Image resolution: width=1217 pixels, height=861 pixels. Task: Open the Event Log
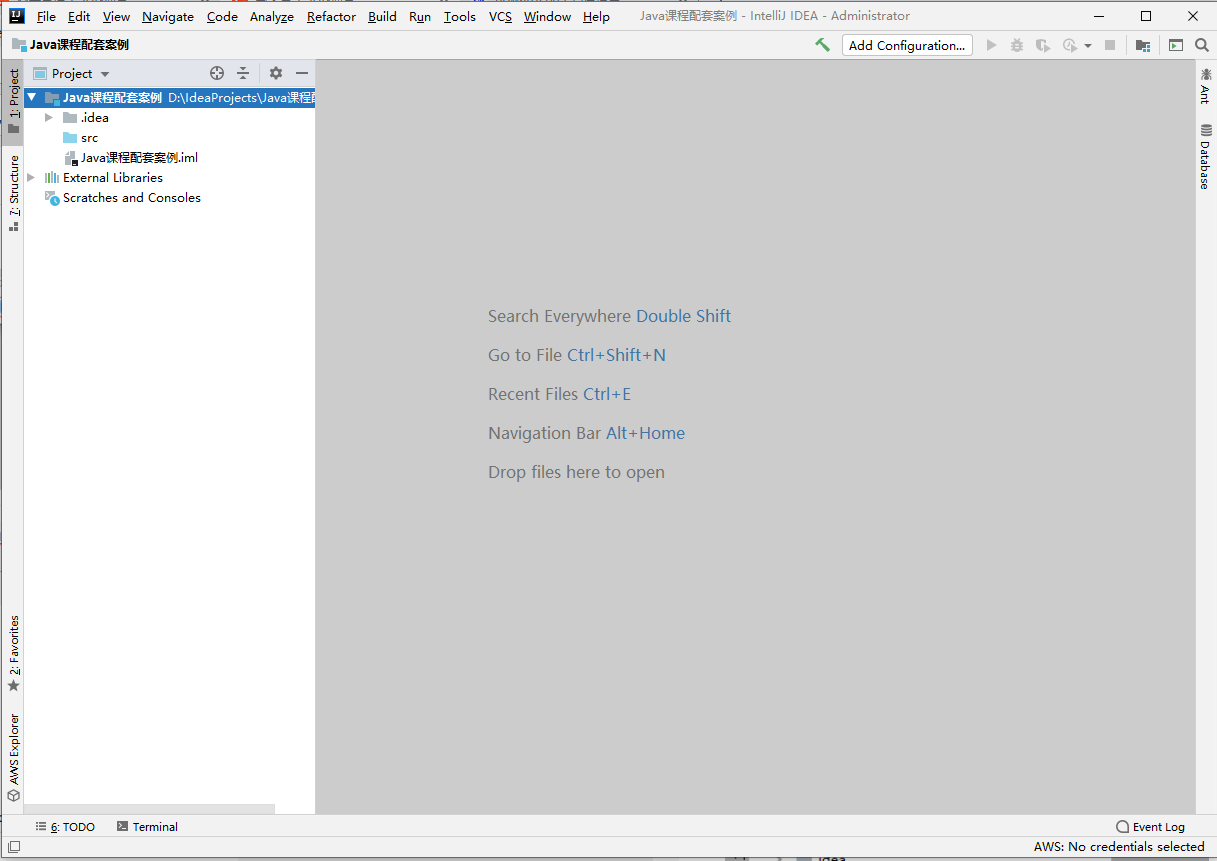click(x=1150, y=827)
